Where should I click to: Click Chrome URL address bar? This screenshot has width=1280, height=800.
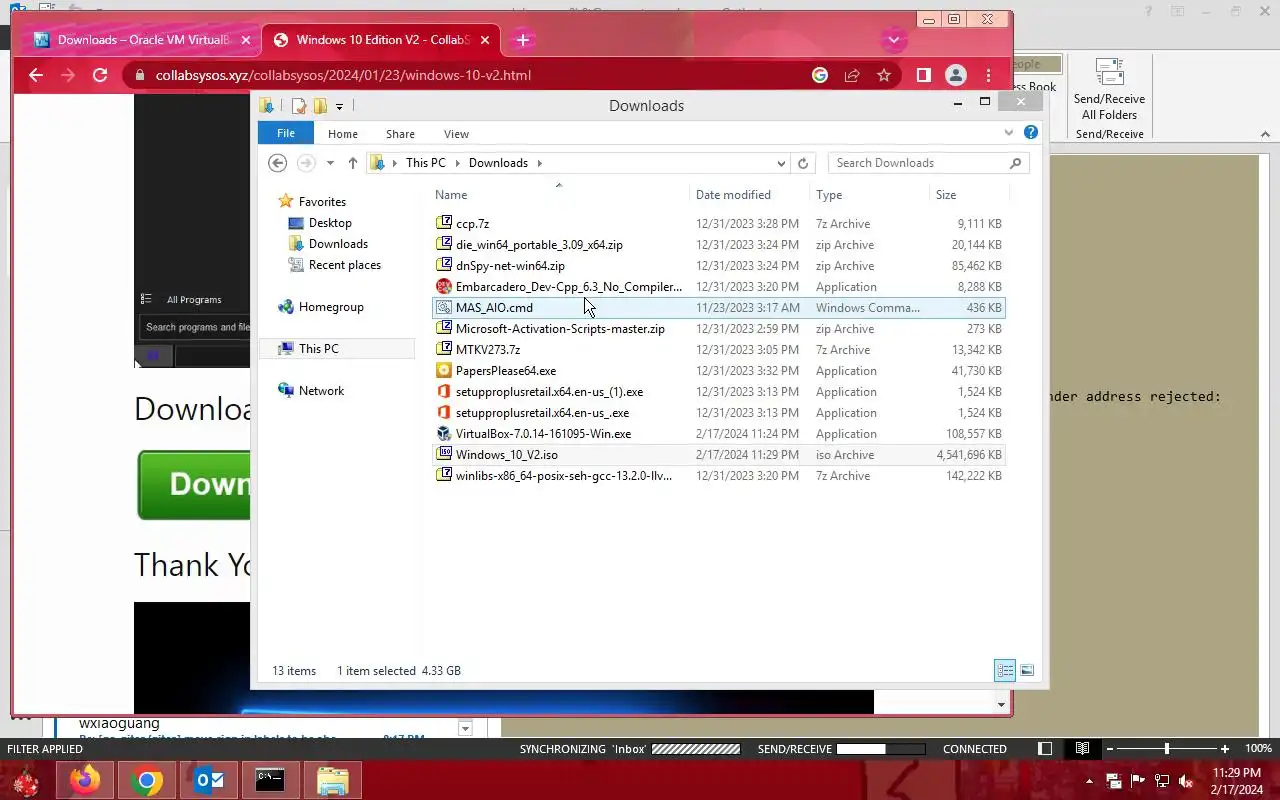[x=470, y=75]
